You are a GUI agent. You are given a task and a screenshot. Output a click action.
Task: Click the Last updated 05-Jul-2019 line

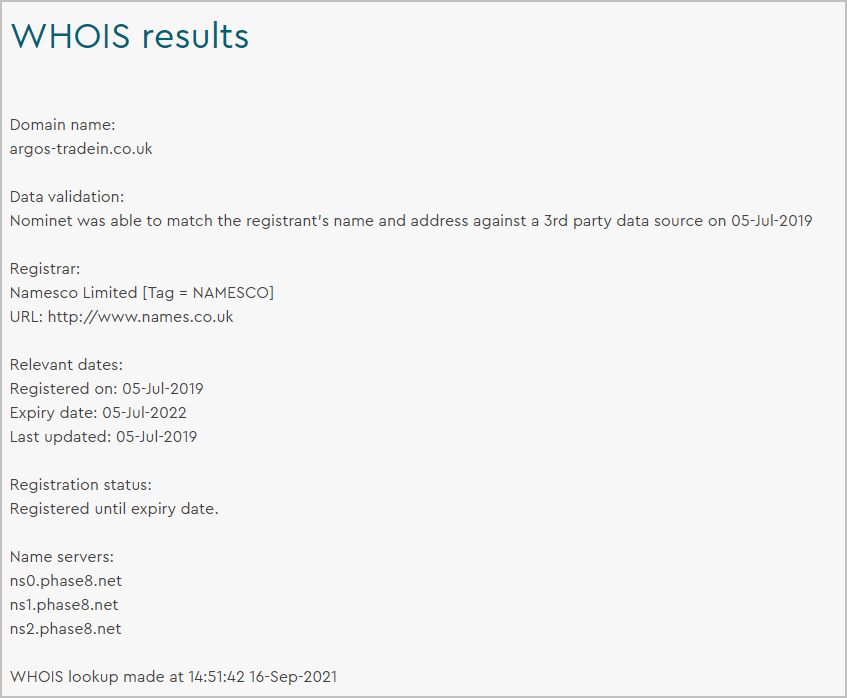tap(104, 437)
